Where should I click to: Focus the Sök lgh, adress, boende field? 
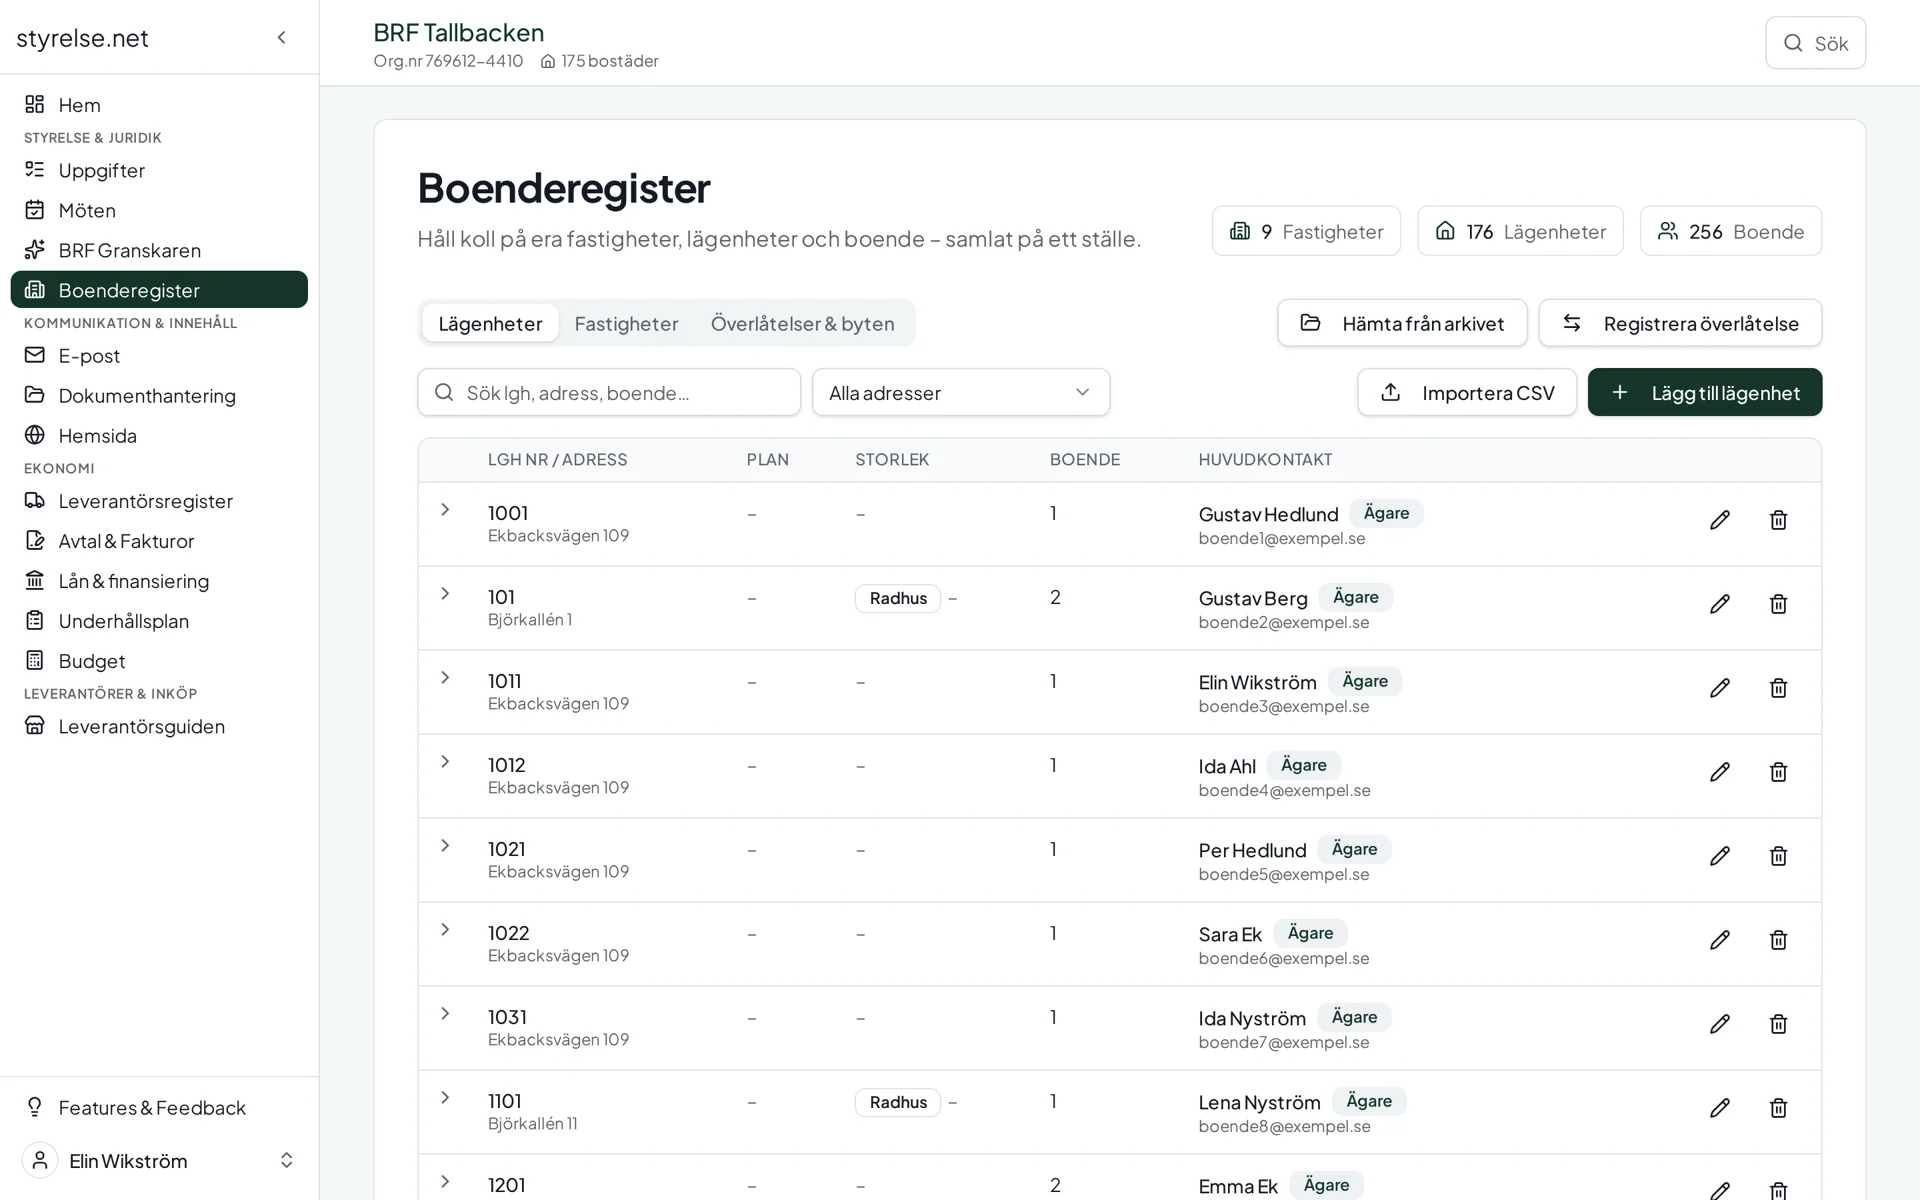pos(609,392)
